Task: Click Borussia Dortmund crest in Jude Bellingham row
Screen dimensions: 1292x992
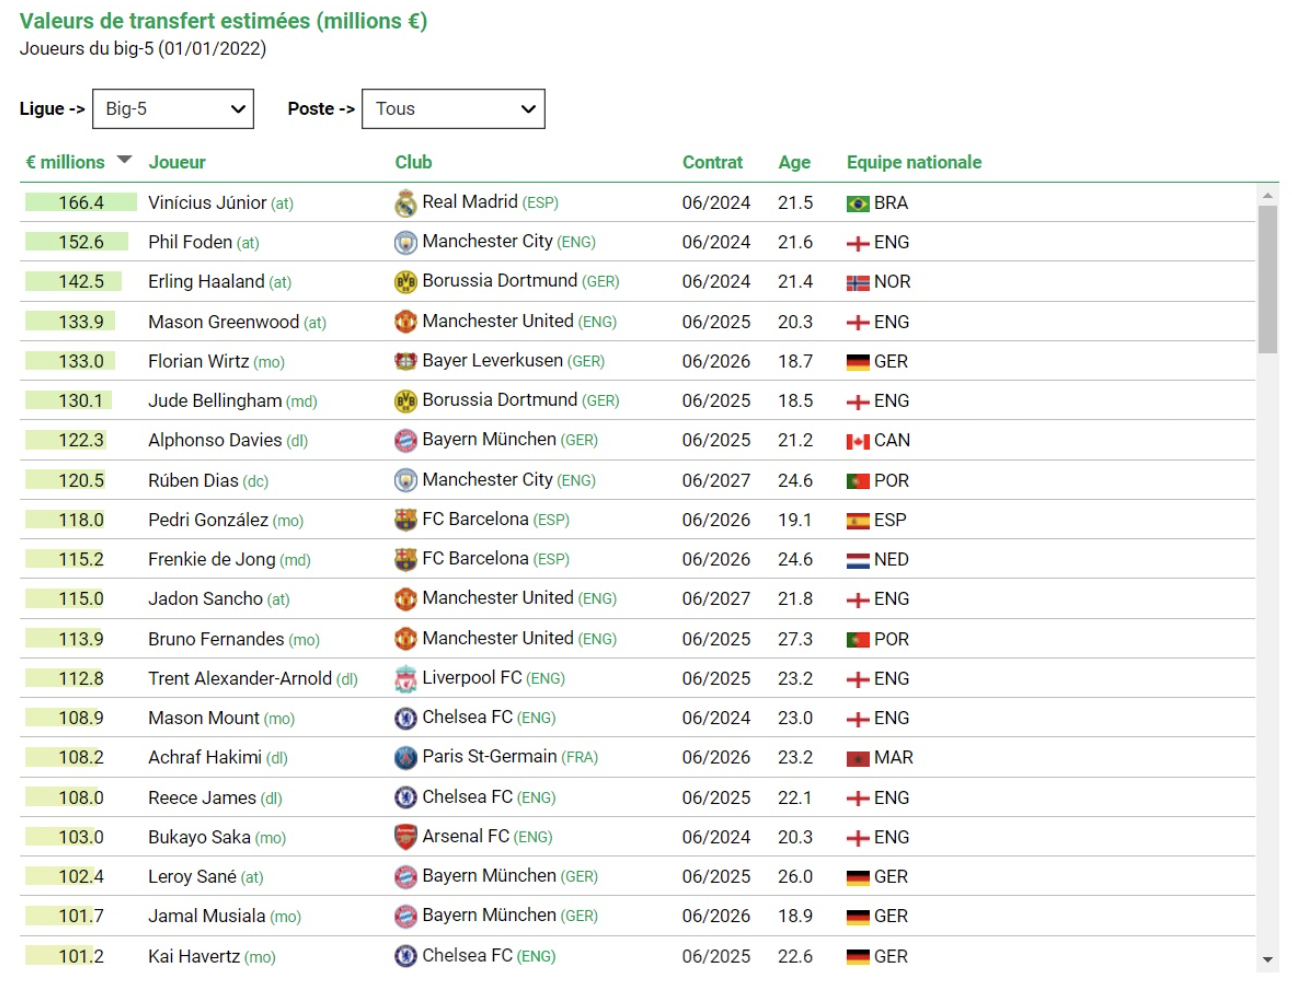Action: [x=405, y=401]
